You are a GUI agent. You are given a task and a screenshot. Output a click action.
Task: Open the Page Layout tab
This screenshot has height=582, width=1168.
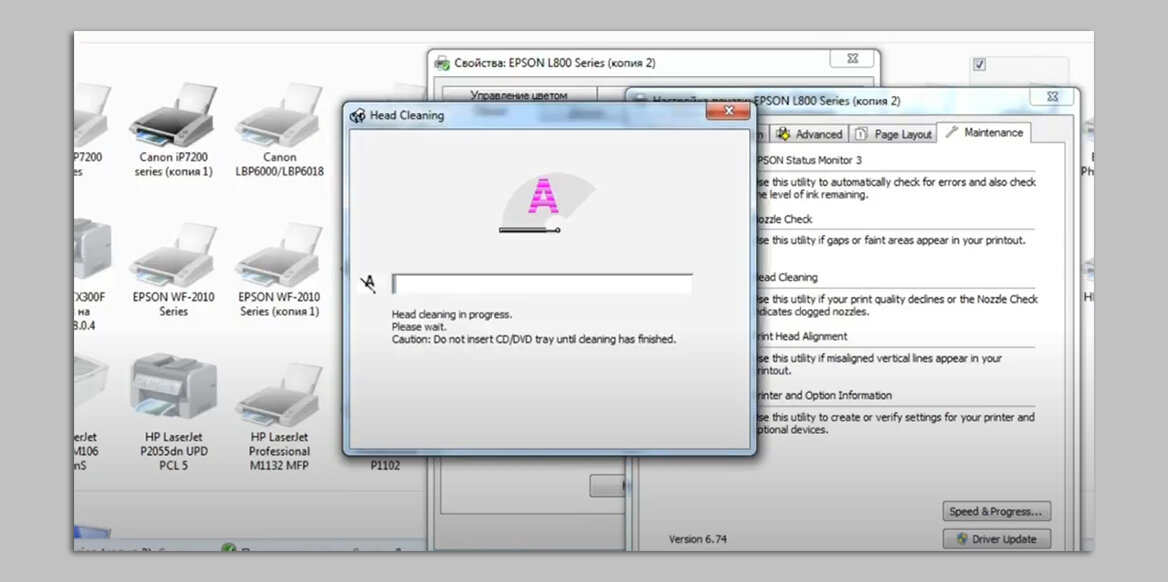[x=892, y=134]
